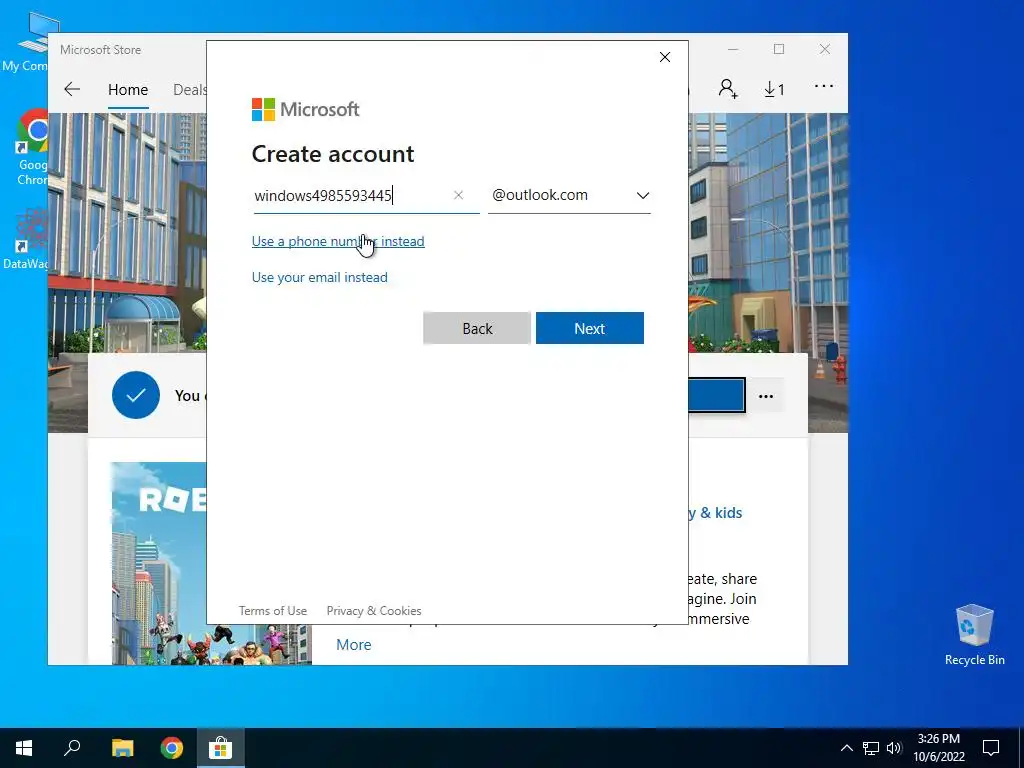Open Privacy & Cookies link

coord(374,611)
